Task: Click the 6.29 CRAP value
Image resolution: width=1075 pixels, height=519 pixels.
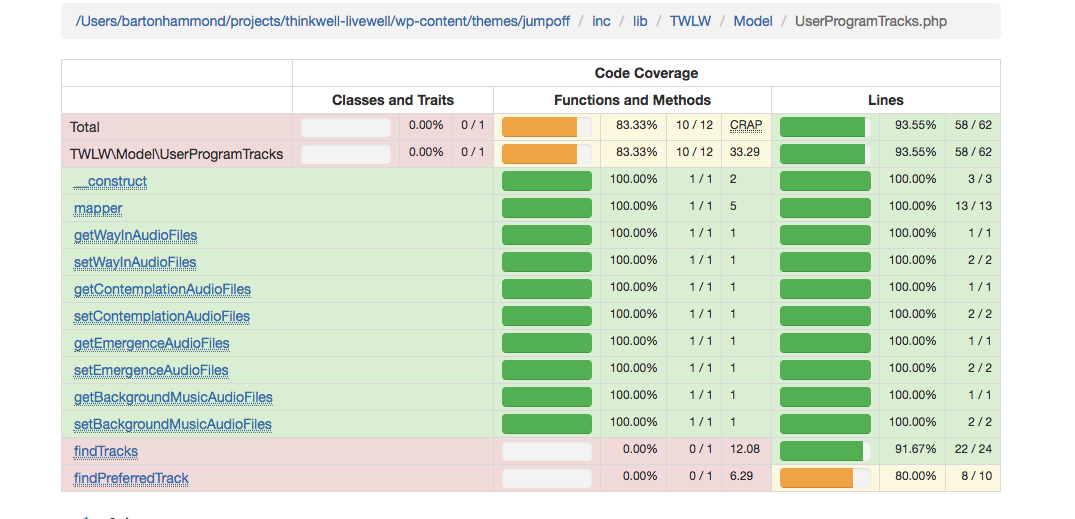Action: [741, 476]
